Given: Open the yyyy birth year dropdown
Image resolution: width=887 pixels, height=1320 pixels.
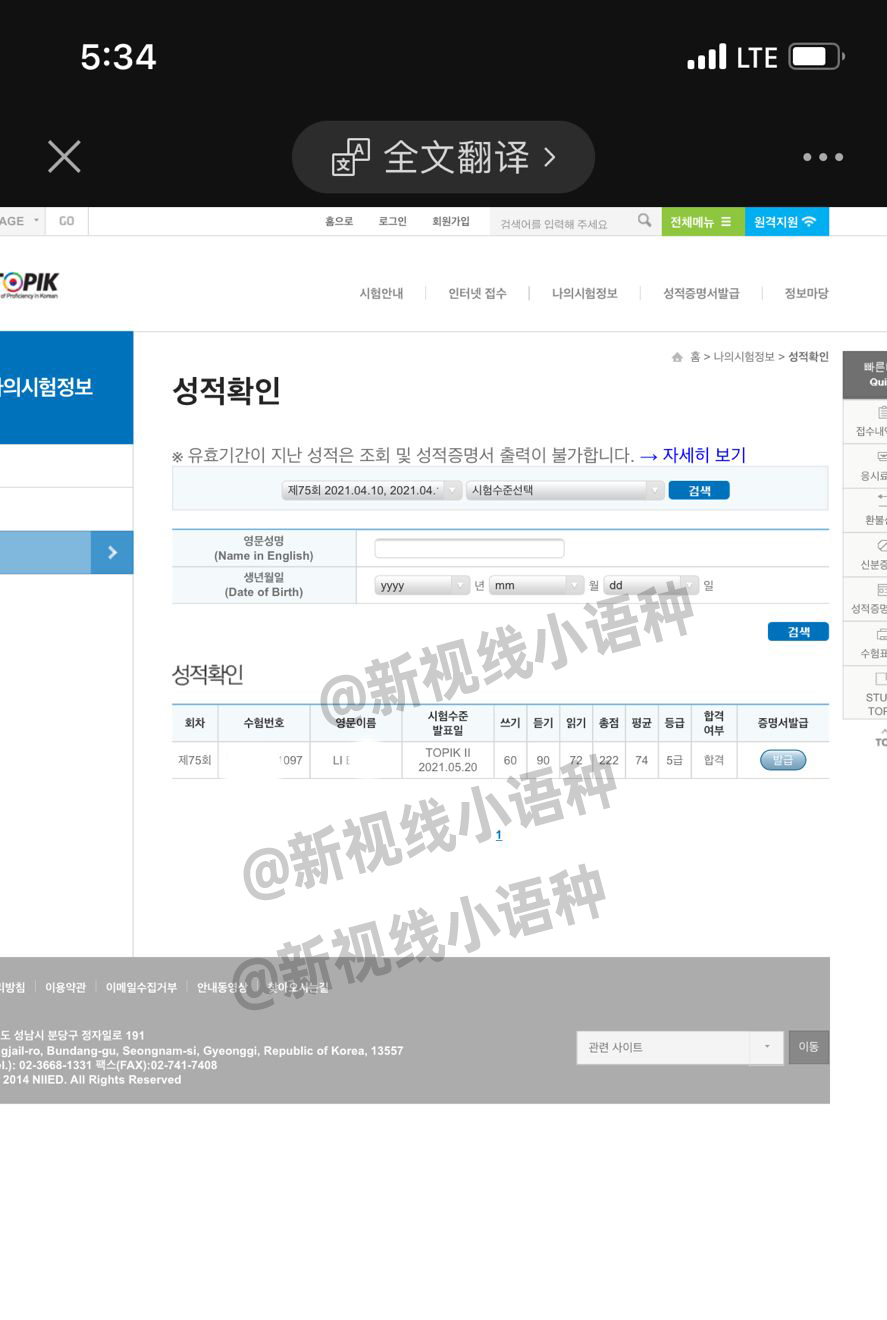Looking at the screenshot, I should point(422,585).
